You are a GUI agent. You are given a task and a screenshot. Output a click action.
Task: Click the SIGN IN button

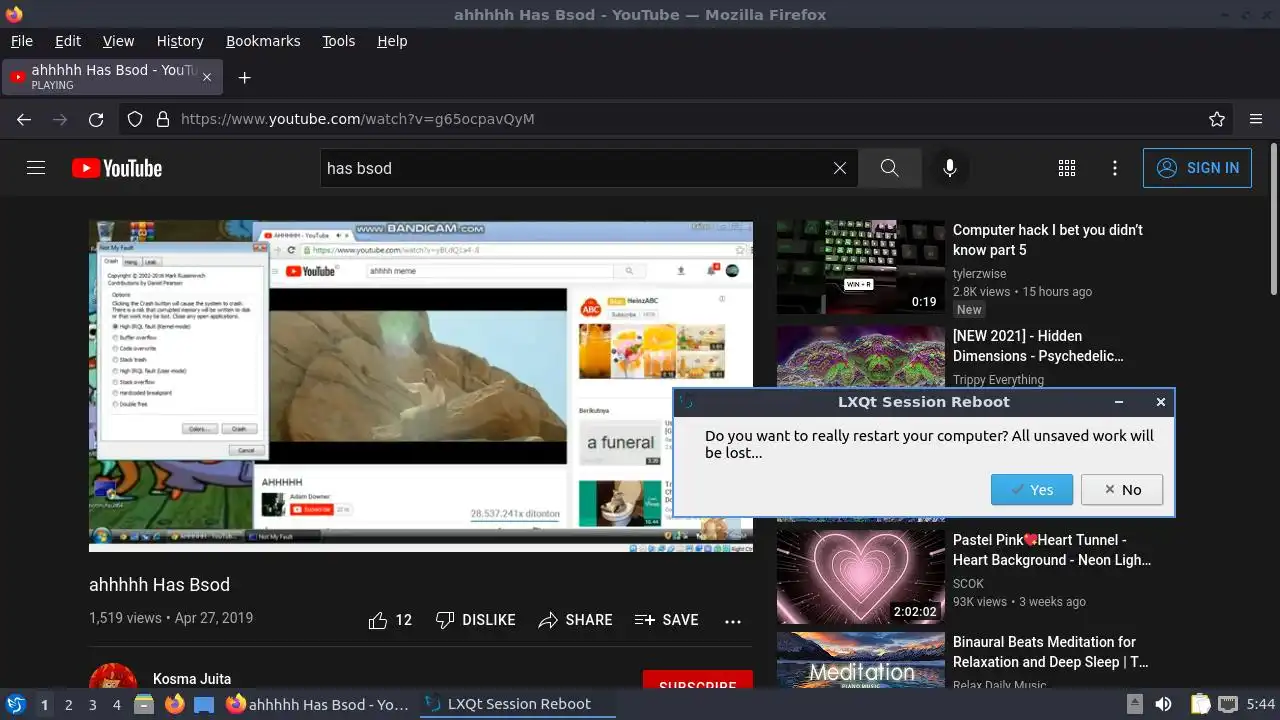coord(1197,168)
